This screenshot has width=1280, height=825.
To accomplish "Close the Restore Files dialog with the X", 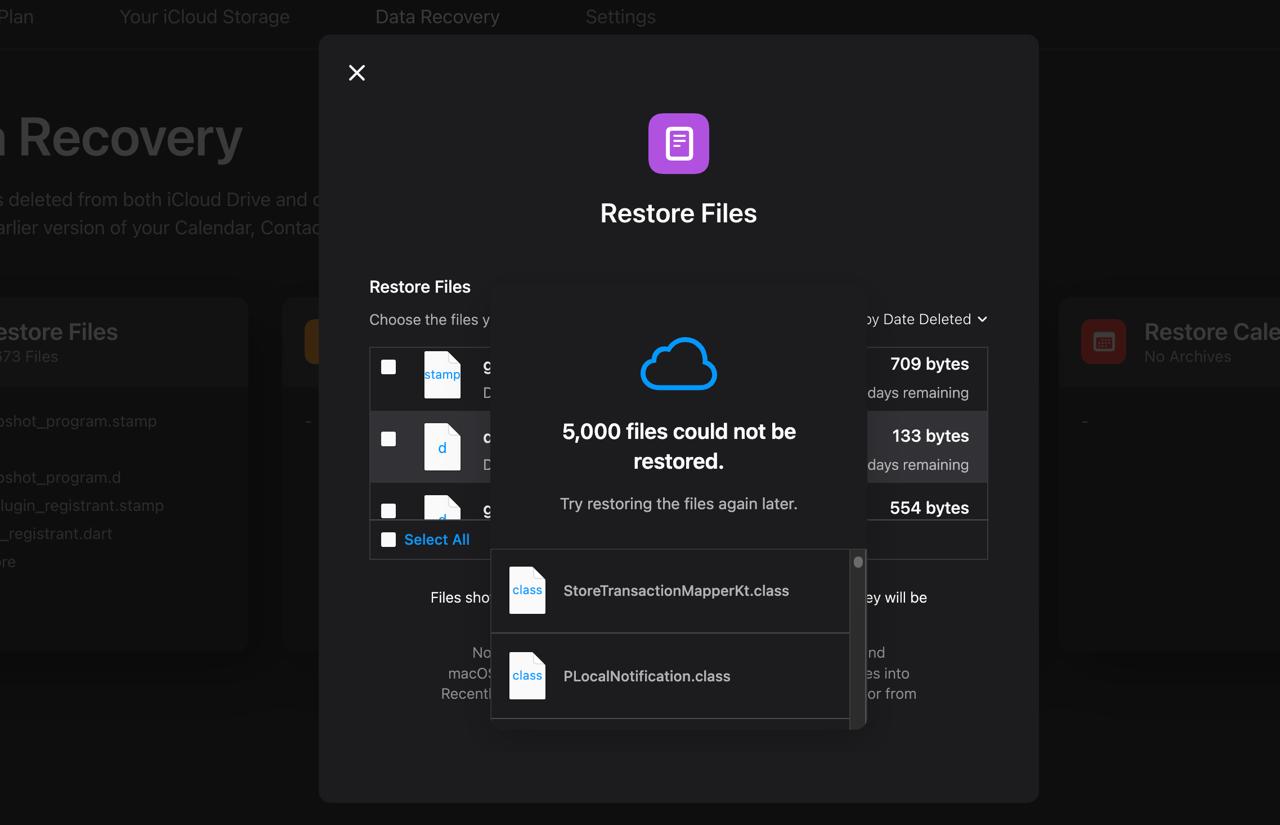I will (357, 73).
